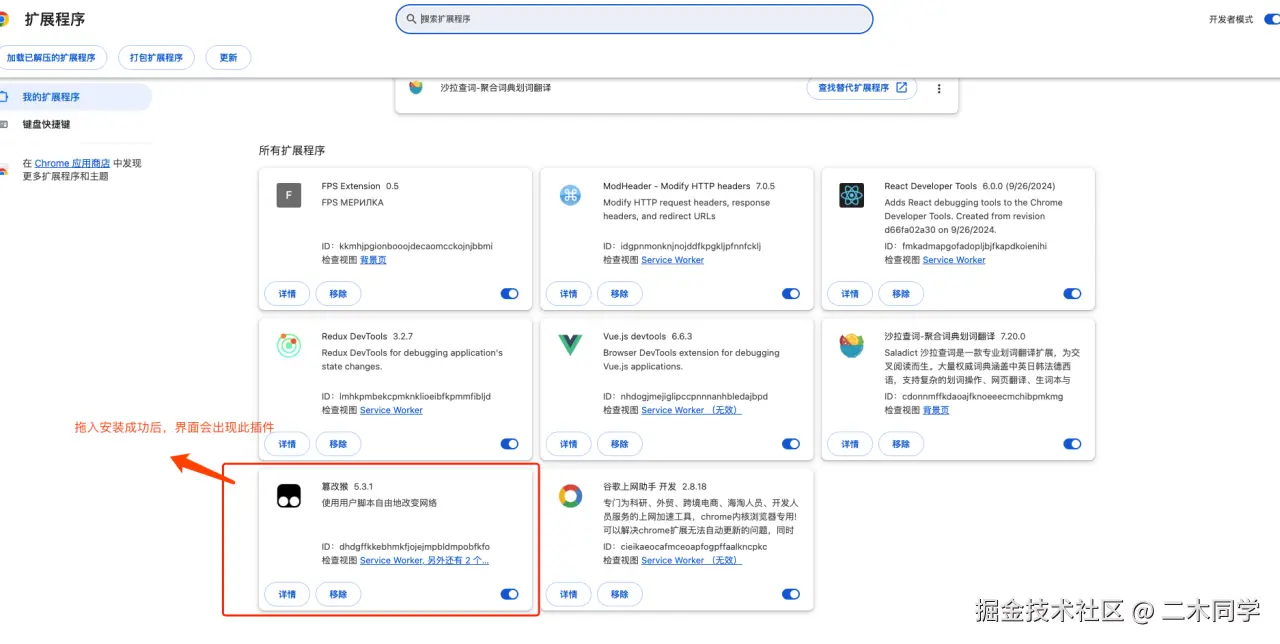Toggle 开发者模式 switch

(1272, 19)
